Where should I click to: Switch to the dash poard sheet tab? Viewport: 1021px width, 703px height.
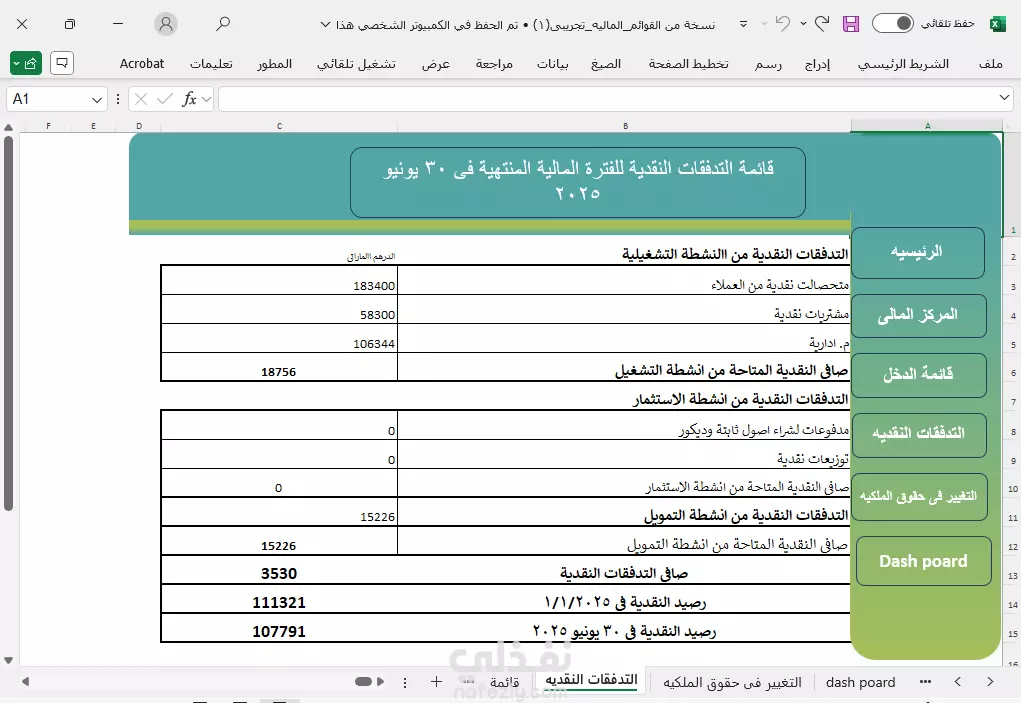pos(860,682)
